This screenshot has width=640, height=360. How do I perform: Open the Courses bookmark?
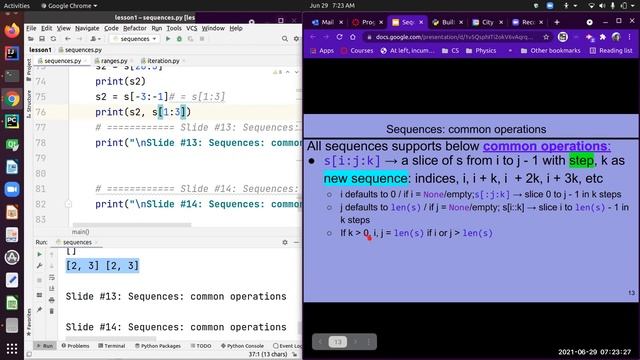click(x=358, y=51)
